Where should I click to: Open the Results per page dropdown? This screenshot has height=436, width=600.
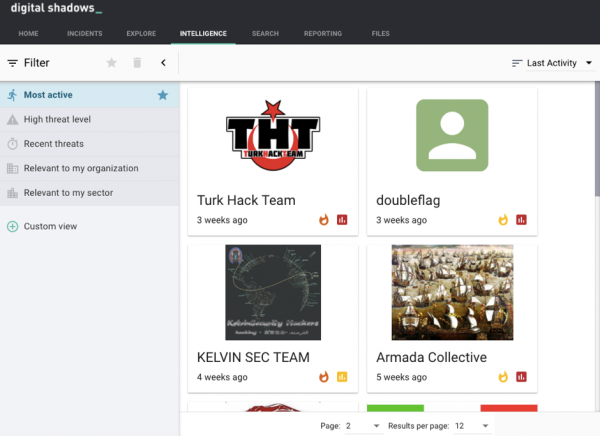[x=471, y=426]
